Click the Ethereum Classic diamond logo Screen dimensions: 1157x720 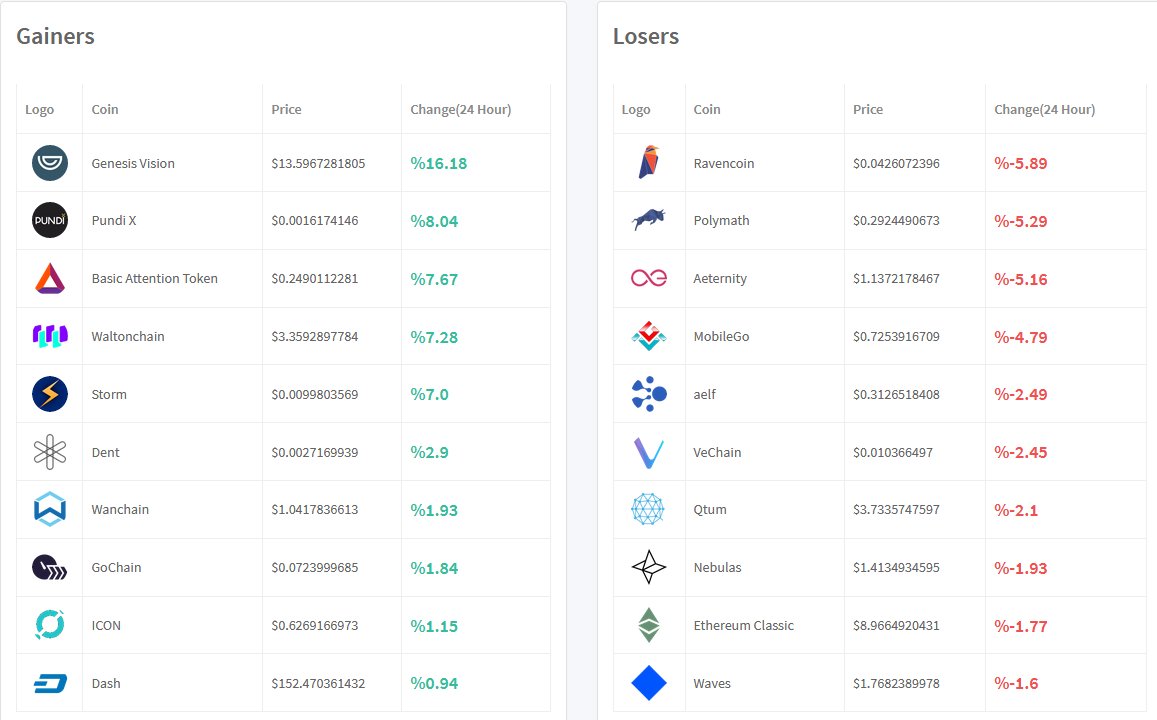(649, 625)
